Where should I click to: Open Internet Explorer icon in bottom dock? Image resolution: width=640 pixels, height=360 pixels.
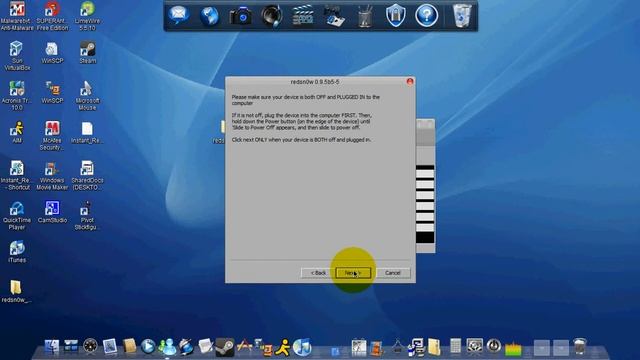click(x=186, y=347)
